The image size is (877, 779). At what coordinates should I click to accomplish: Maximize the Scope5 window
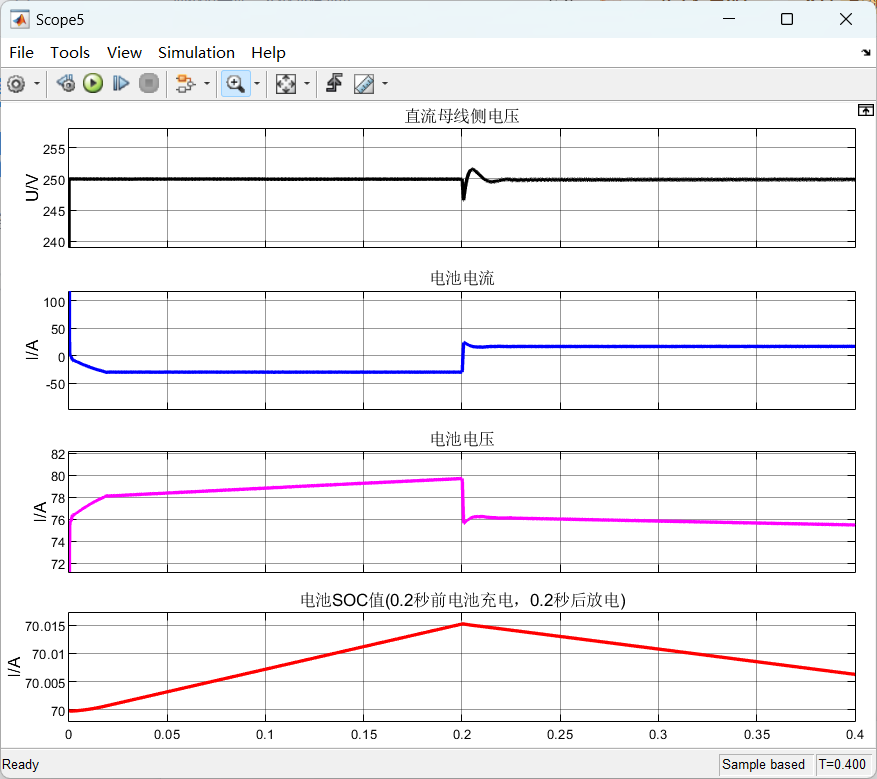click(787, 20)
